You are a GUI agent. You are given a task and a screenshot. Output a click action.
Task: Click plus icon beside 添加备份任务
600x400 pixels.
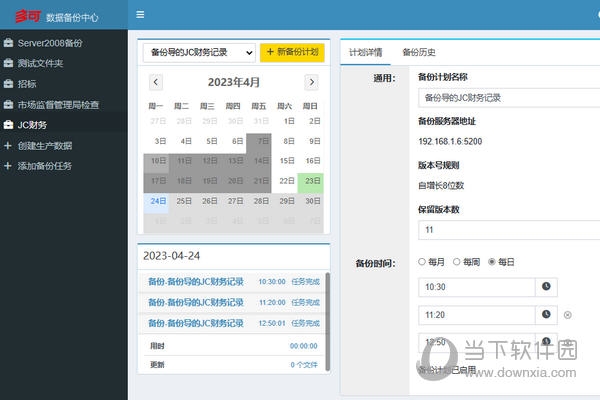(x=8, y=166)
